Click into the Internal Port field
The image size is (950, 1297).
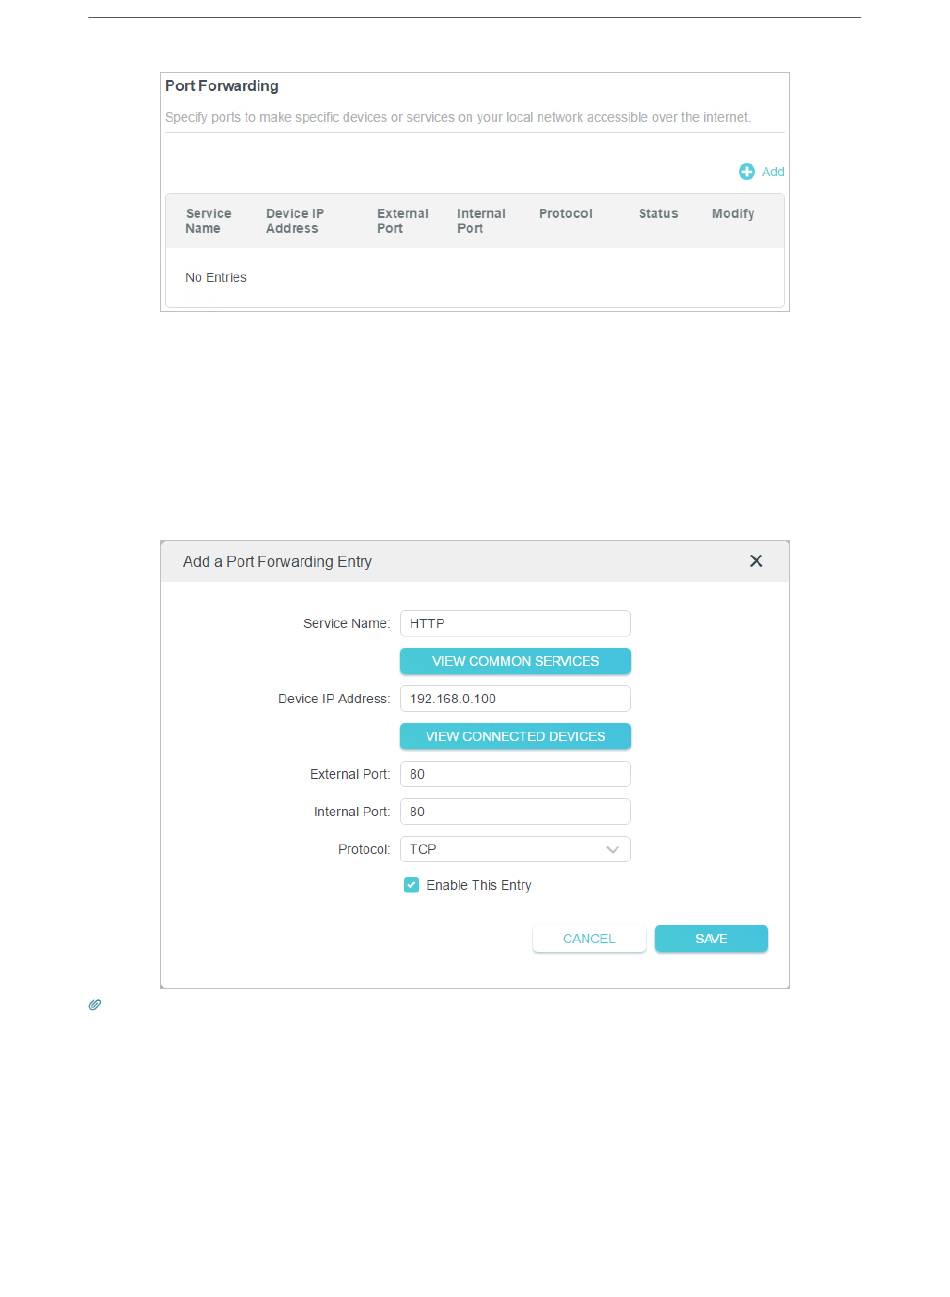[x=515, y=811]
